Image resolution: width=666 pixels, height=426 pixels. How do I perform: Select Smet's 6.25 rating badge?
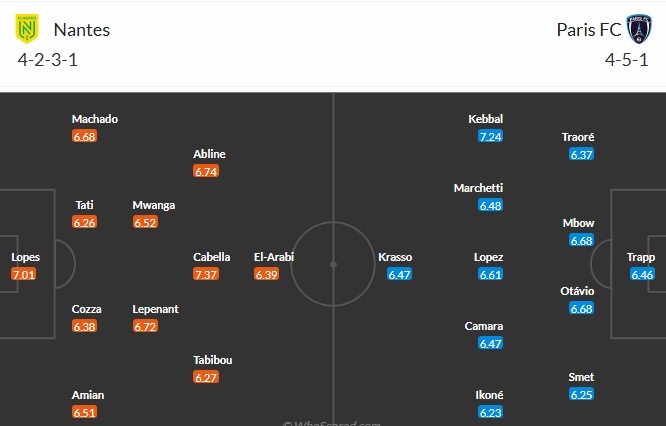pos(582,395)
